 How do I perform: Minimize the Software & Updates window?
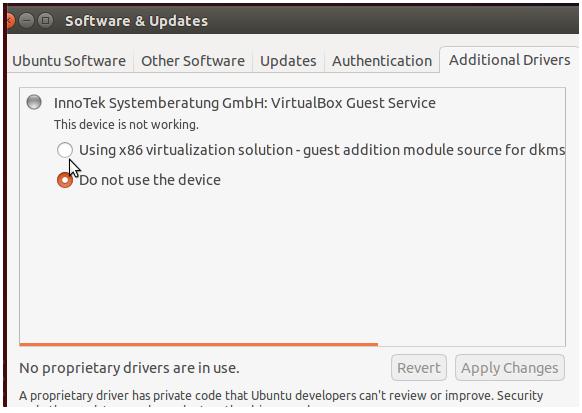[26, 20]
